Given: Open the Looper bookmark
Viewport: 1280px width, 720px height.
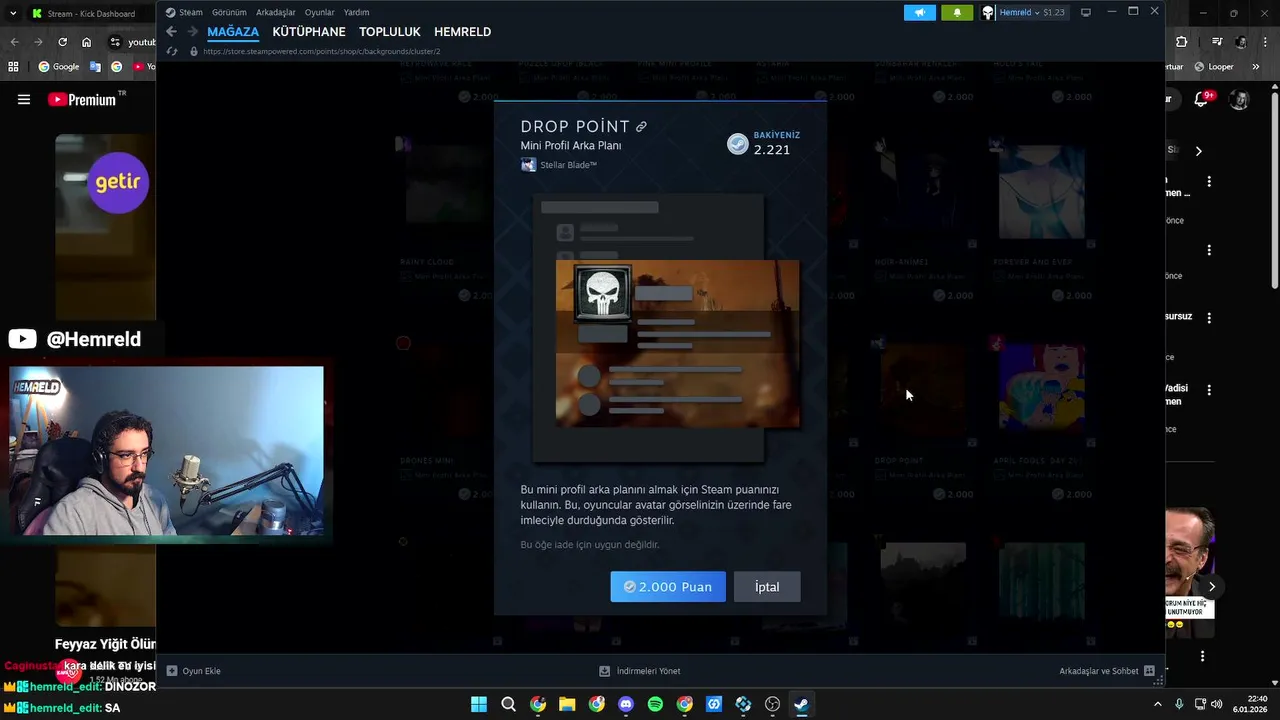Looking at the screenshot, I should (x=1213, y=67).
